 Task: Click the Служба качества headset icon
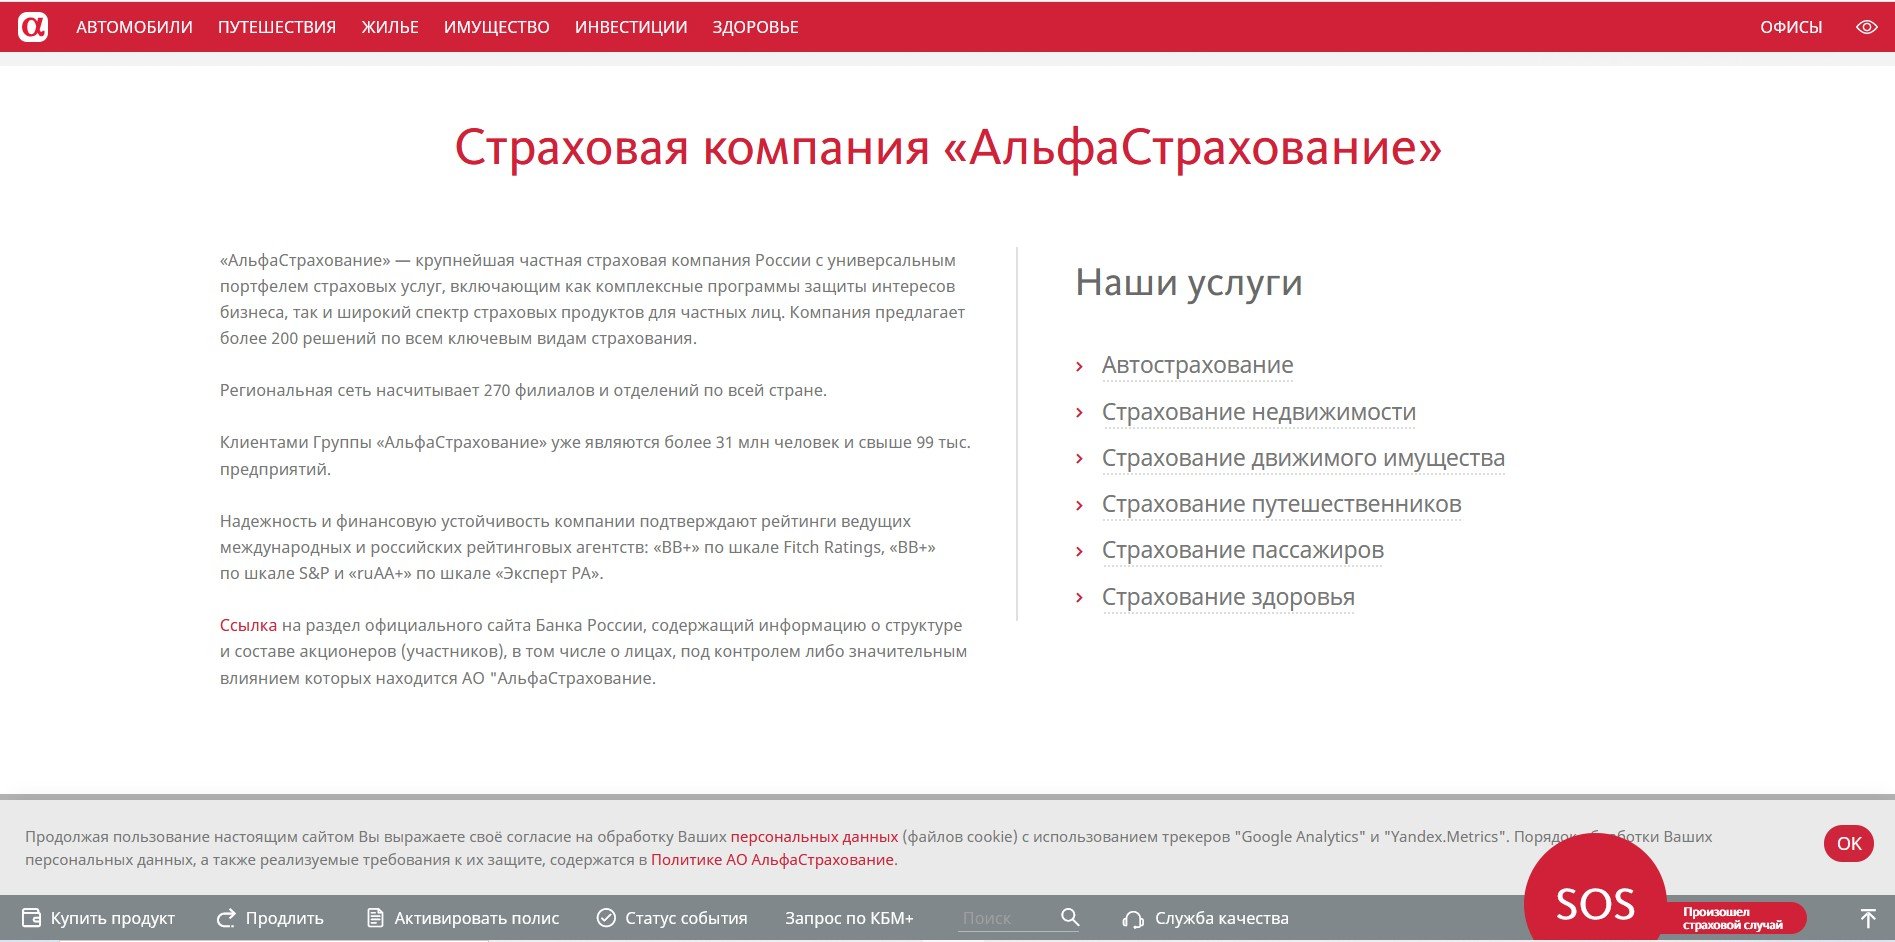point(1133,919)
